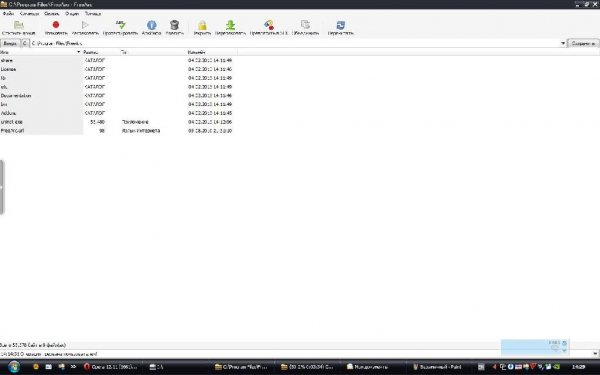Open the Opera task in the taskbar
The image size is (600, 375).
click(110, 367)
